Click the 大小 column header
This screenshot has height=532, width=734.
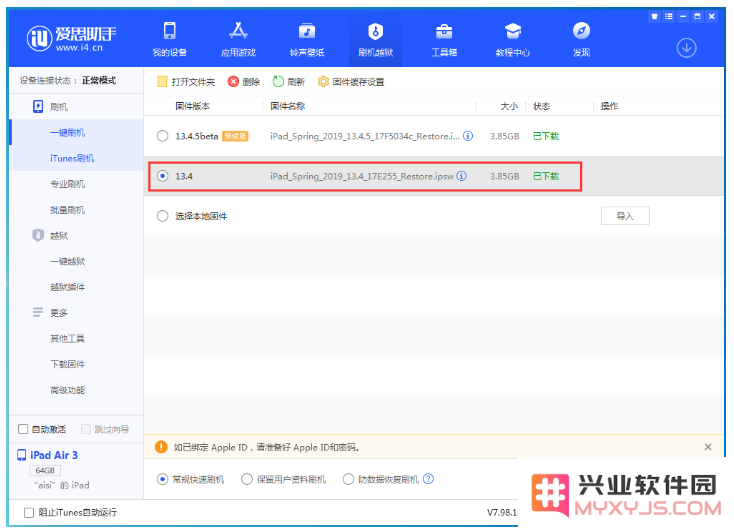pos(509,106)
